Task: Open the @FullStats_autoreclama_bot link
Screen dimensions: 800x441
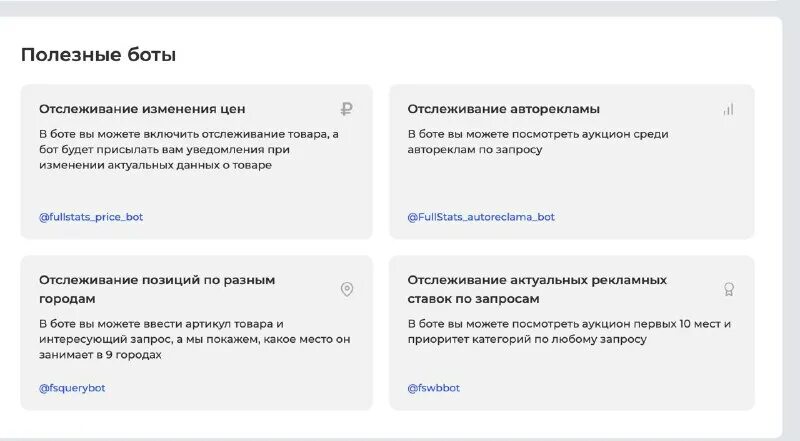Action: [x=481, y=217]
